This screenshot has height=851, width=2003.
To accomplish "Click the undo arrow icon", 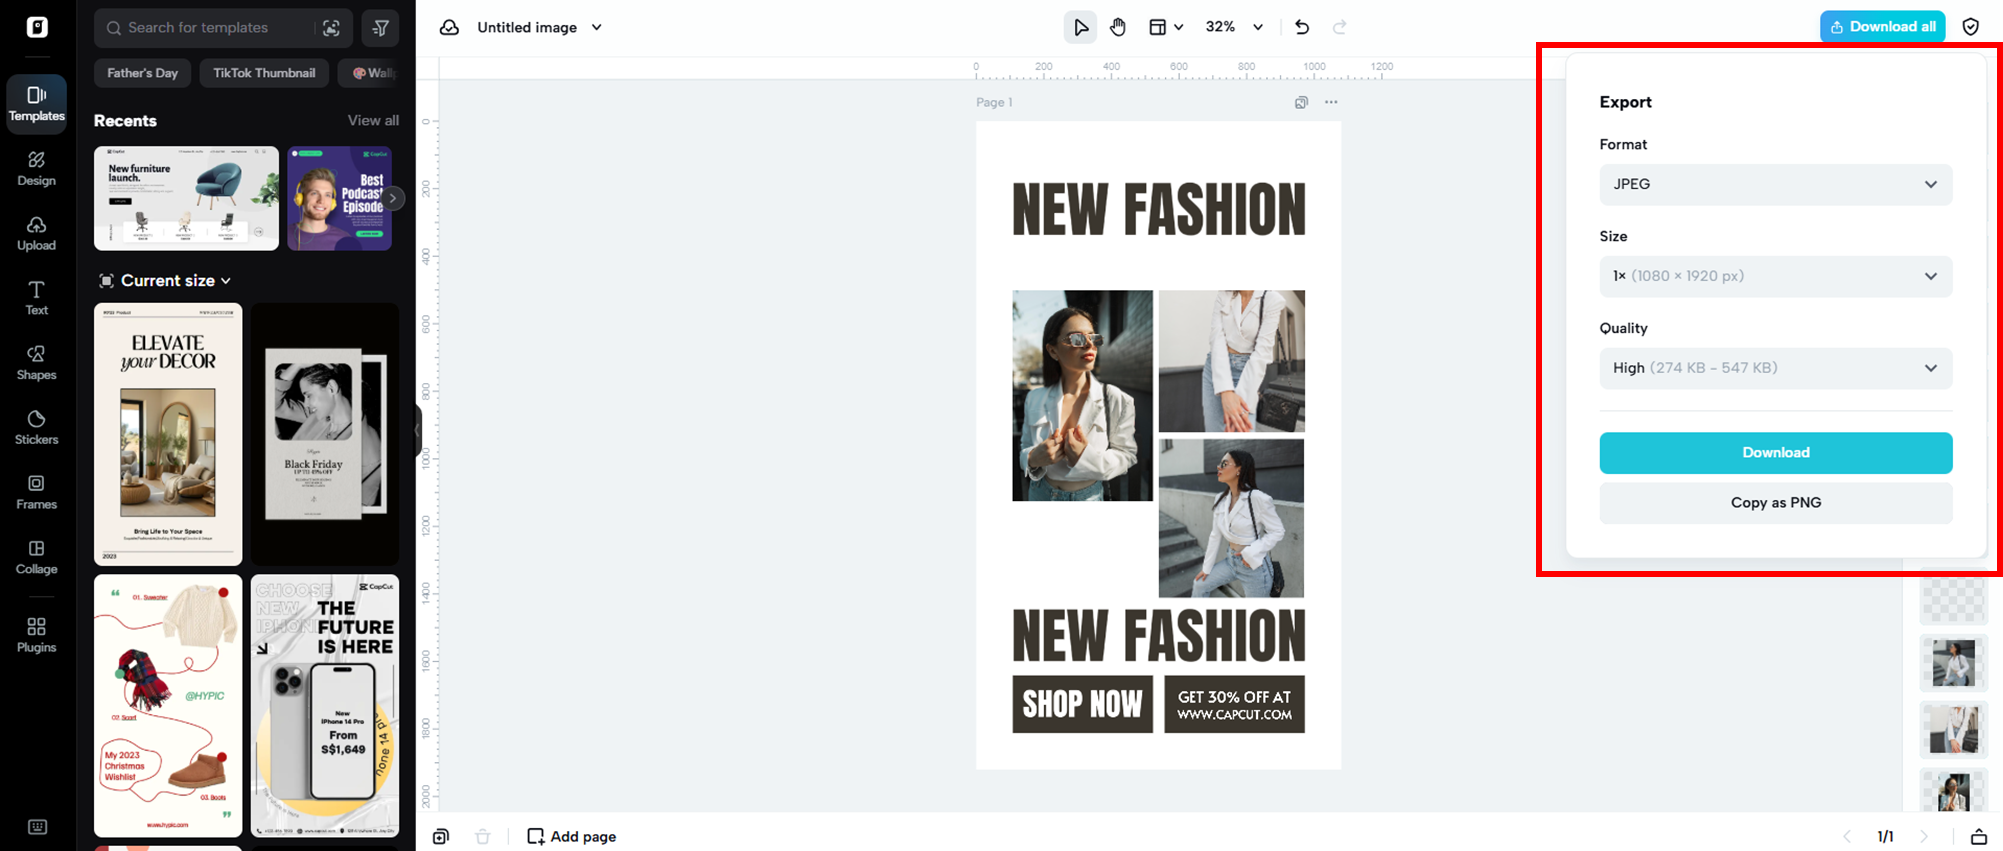I will point(1301,28).
